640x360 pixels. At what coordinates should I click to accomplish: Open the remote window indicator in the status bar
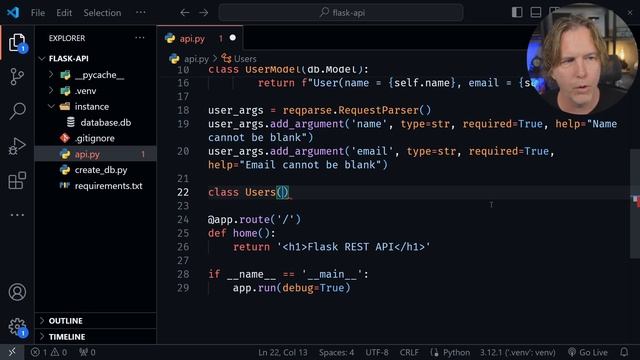pos(12,352)
